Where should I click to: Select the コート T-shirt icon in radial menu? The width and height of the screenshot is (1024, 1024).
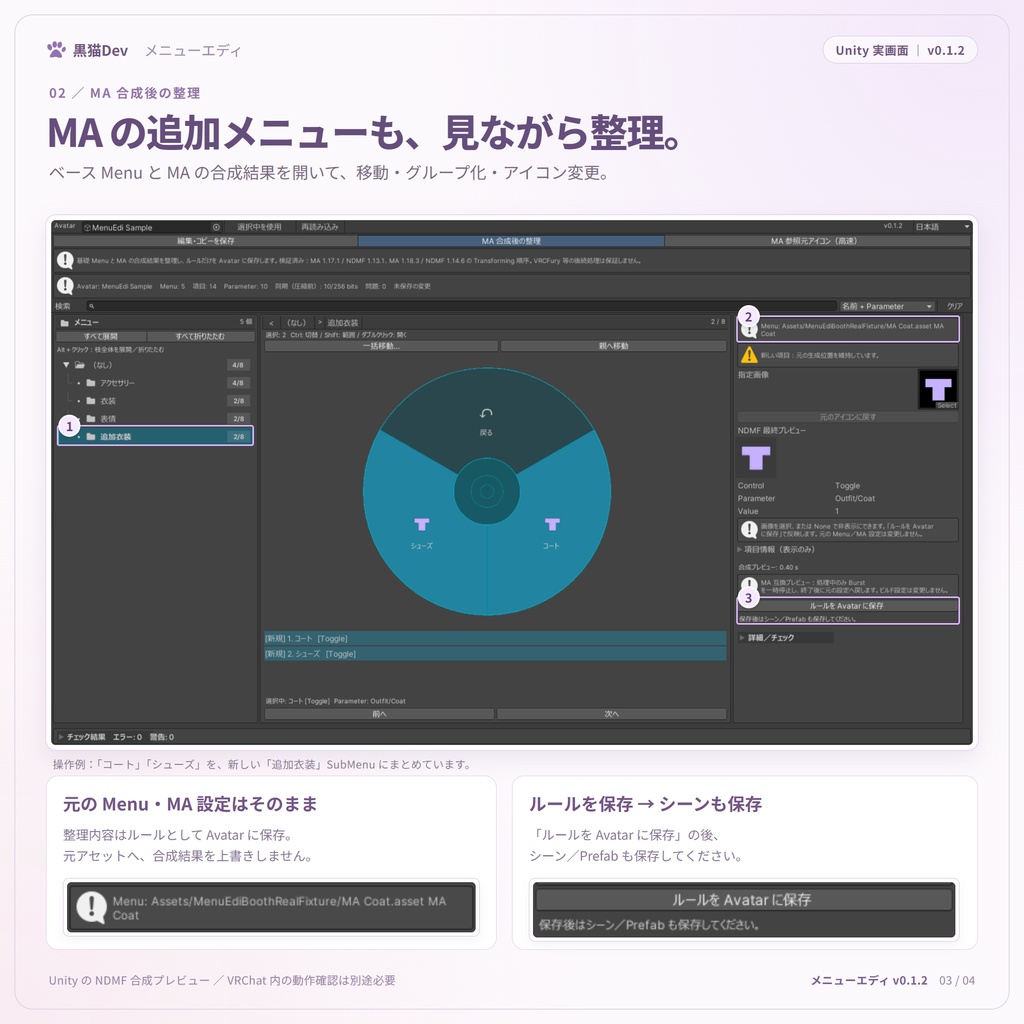point(552,524)
